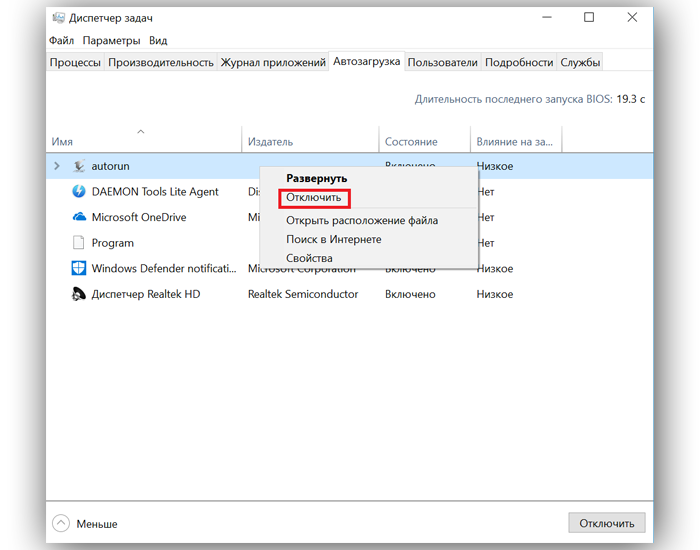Click the Windows Defender shield icon

[79, 269]
